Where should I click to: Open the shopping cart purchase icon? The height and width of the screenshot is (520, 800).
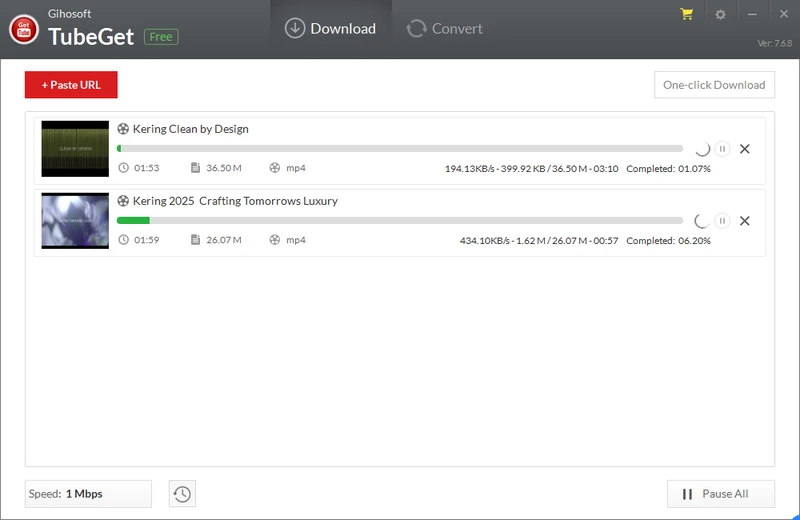(687, 14)
